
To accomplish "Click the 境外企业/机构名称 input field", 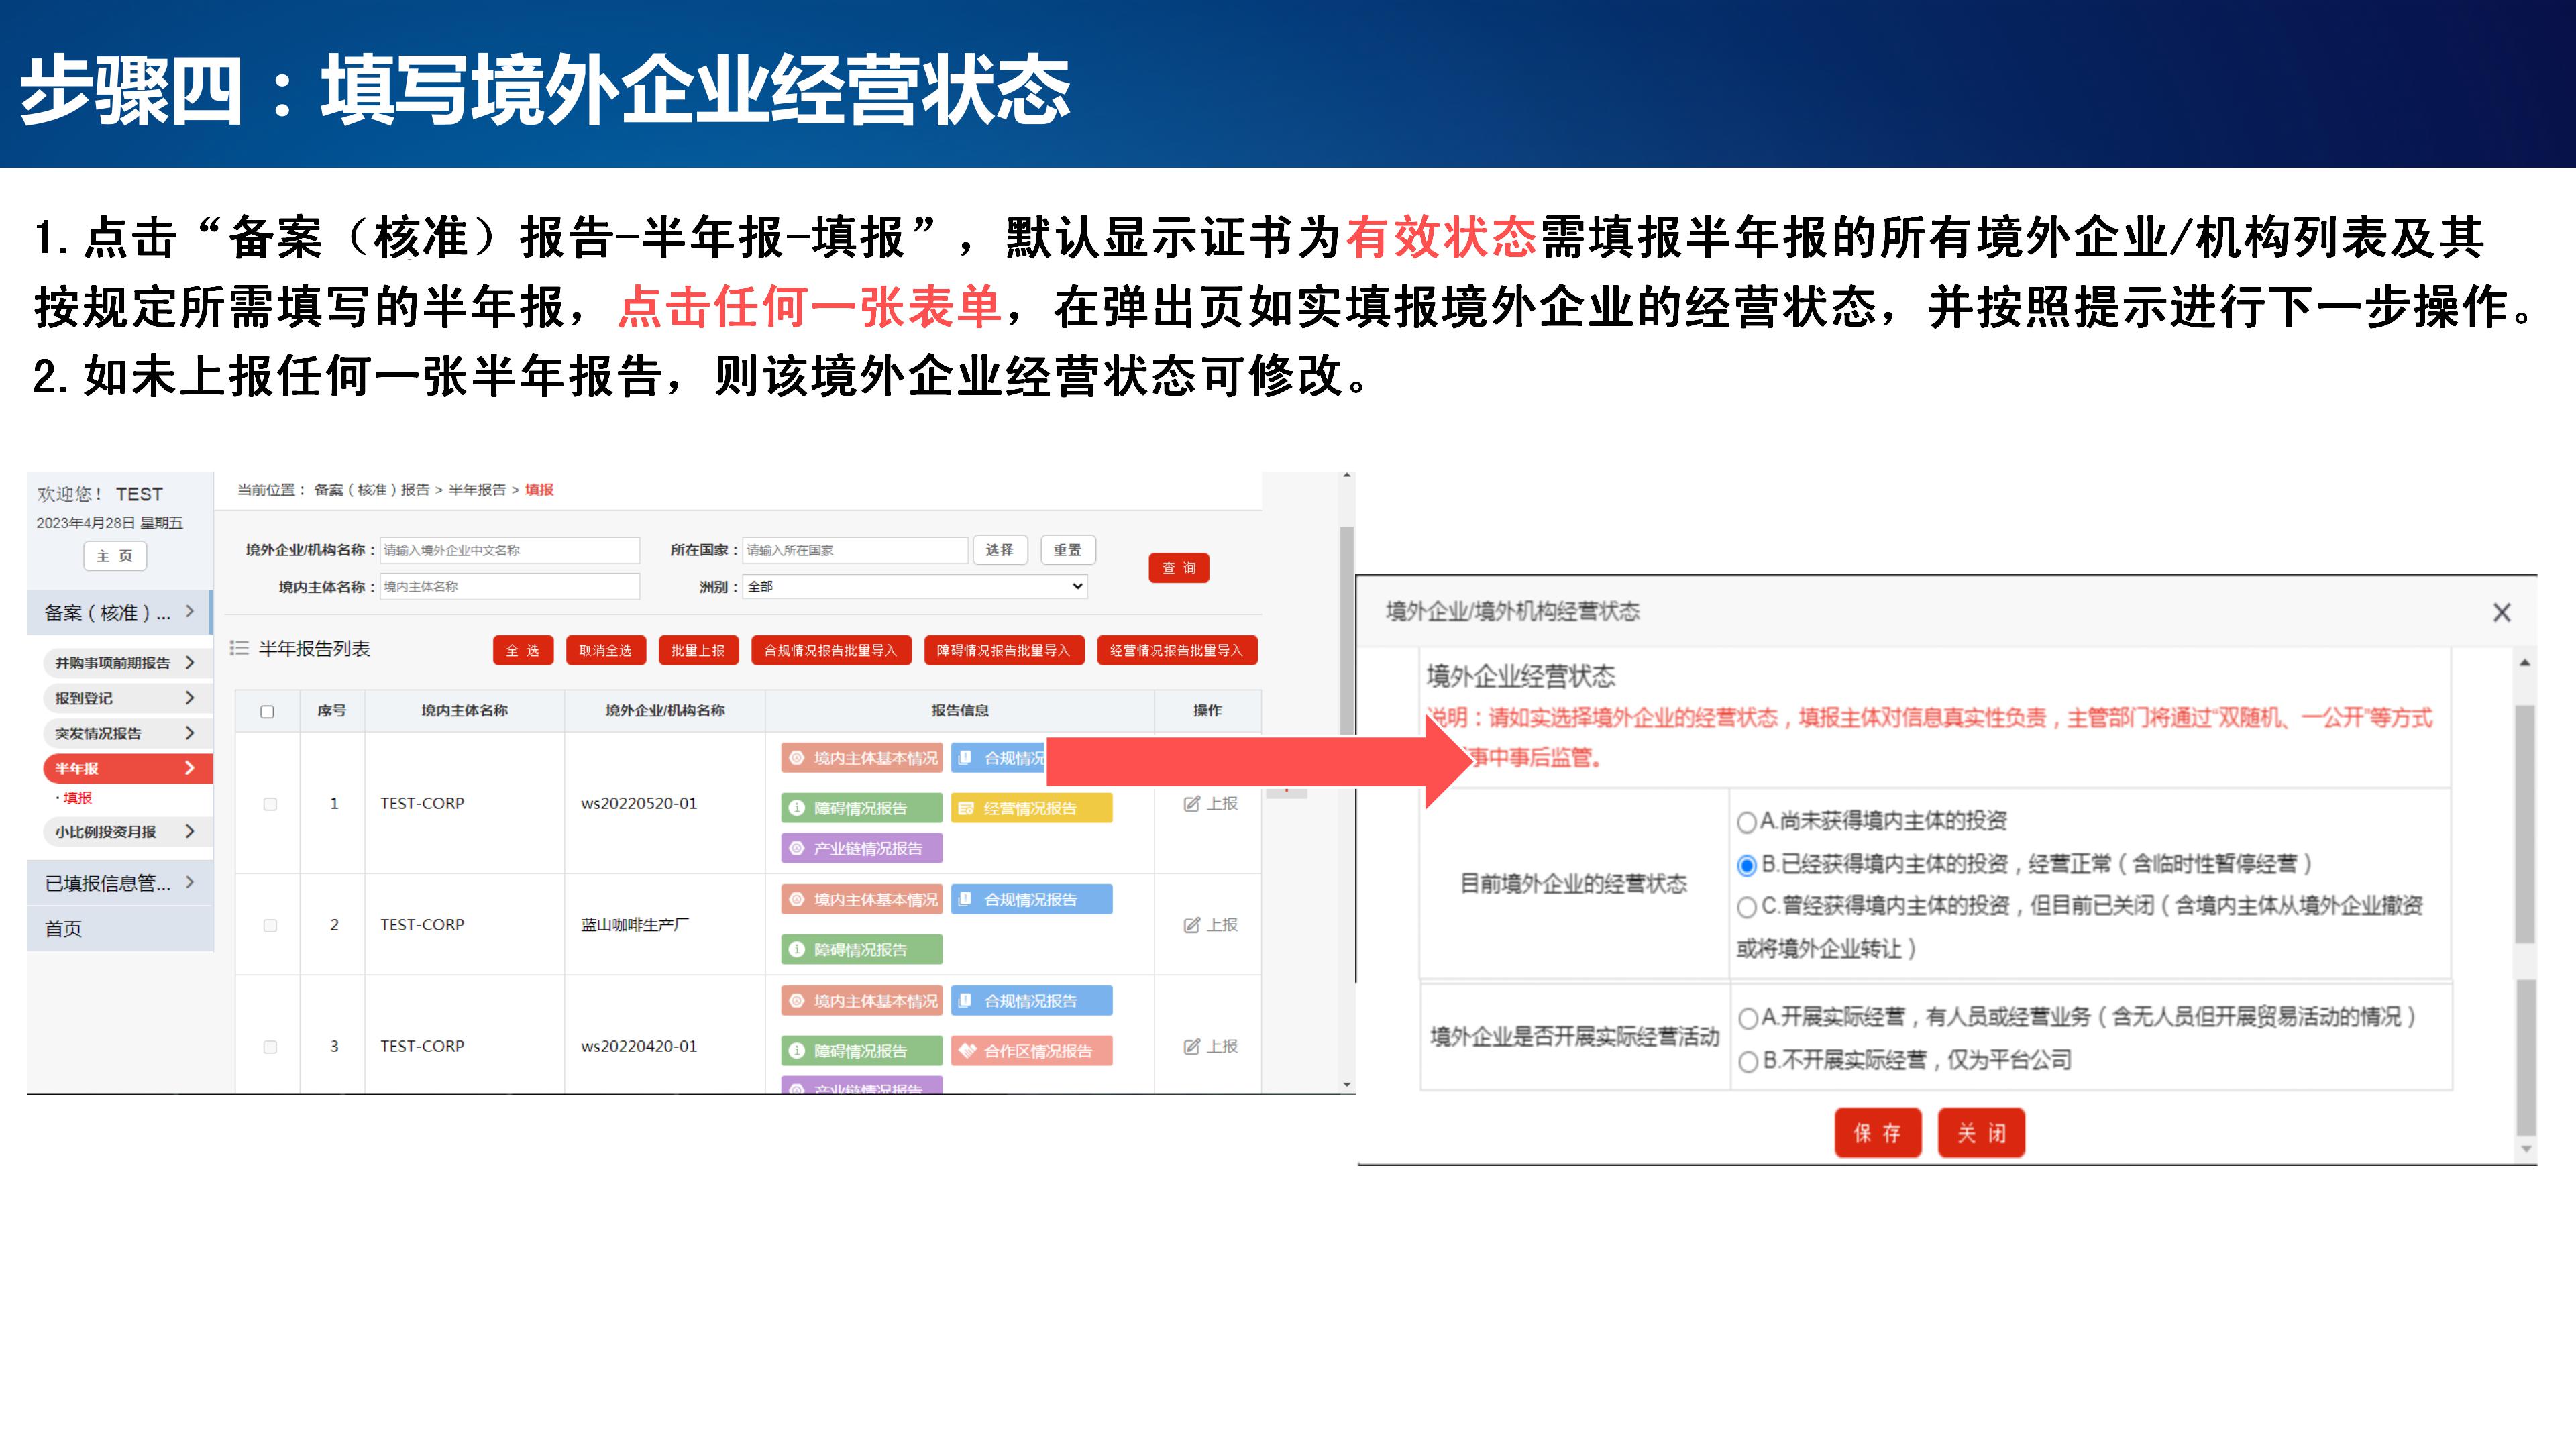I will point(509,551).
